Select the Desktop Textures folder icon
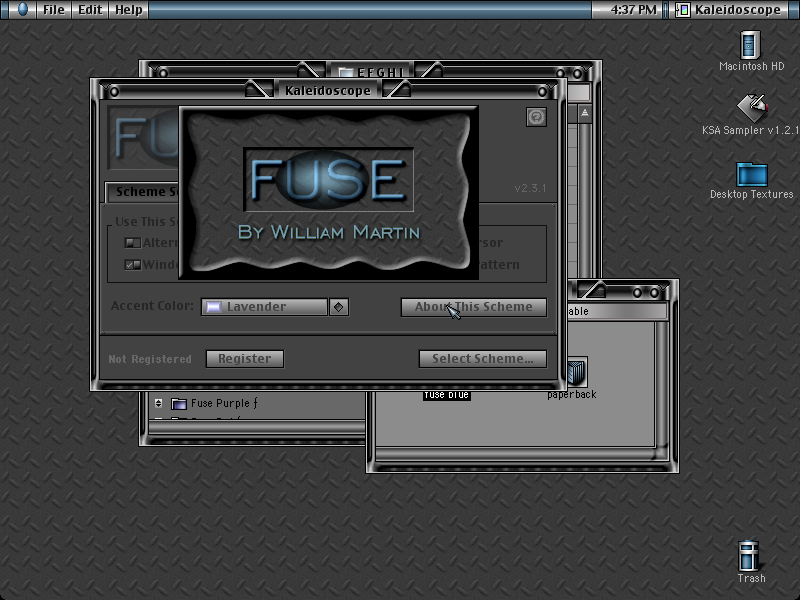Image resolution: width=800 pixels, height=600 pixels. tap(752, 174)
